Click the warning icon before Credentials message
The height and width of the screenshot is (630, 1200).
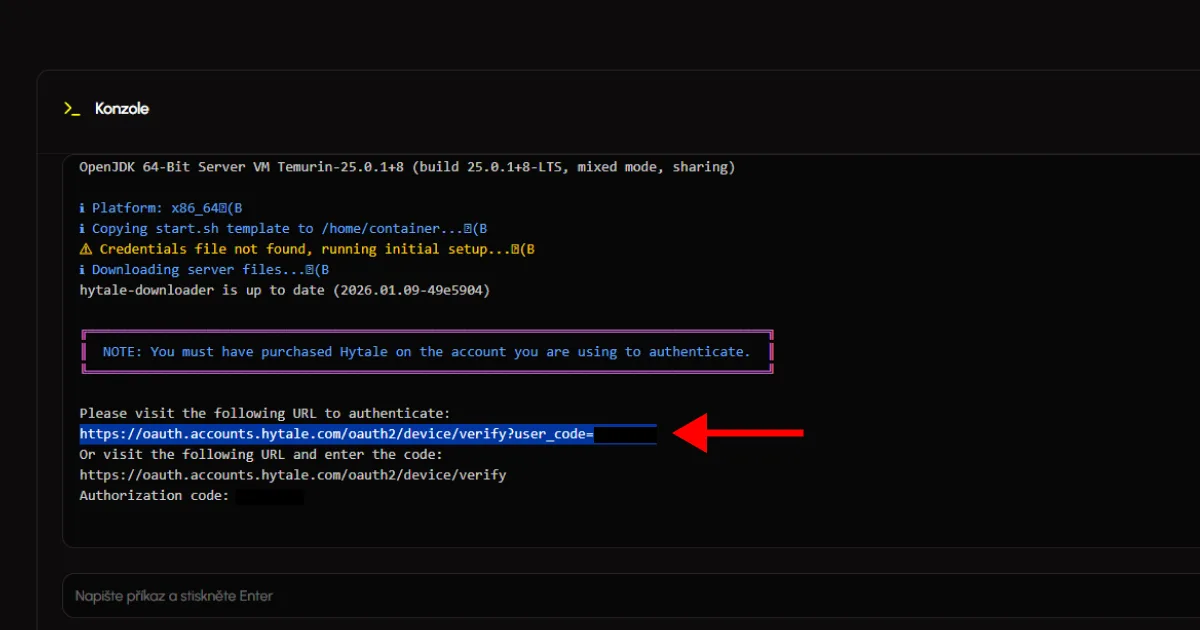pyautogui.click(x=85, y=249)
